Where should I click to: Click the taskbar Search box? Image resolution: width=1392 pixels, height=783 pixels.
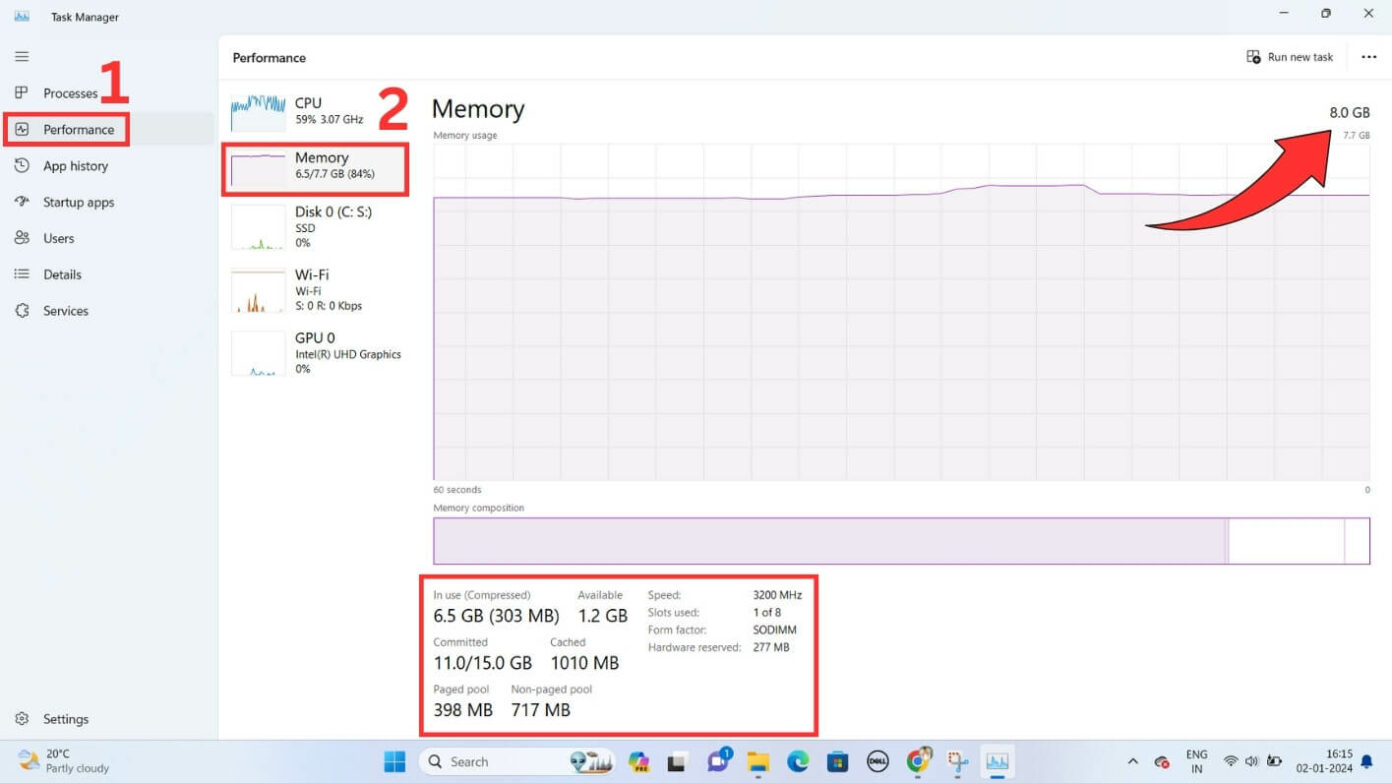pos(500,761)
